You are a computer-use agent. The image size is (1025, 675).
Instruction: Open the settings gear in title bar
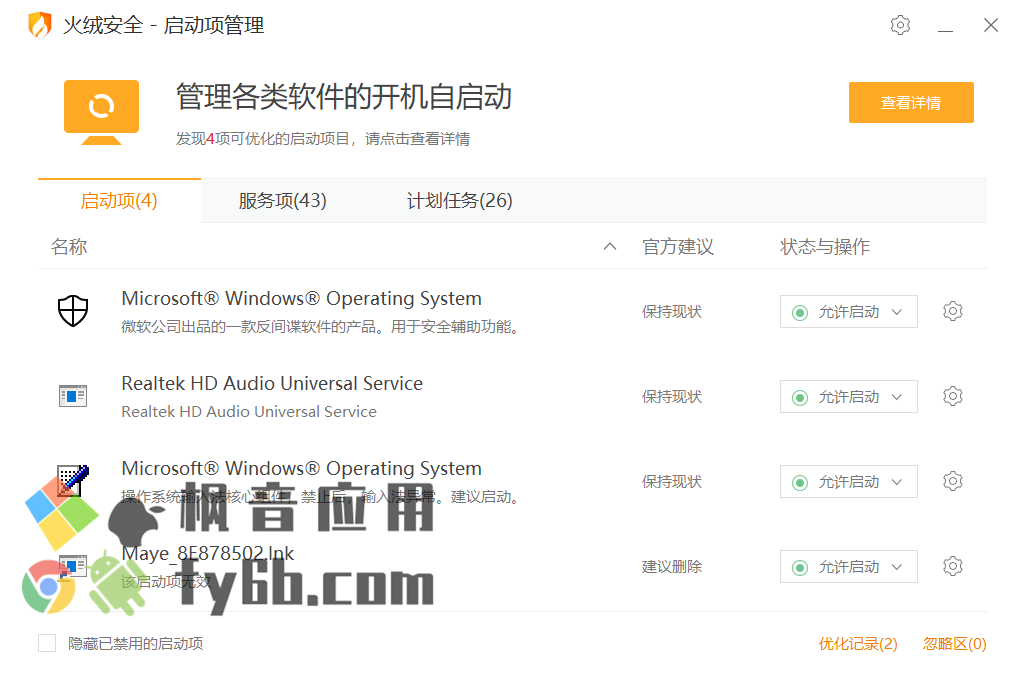coord(900,25)
